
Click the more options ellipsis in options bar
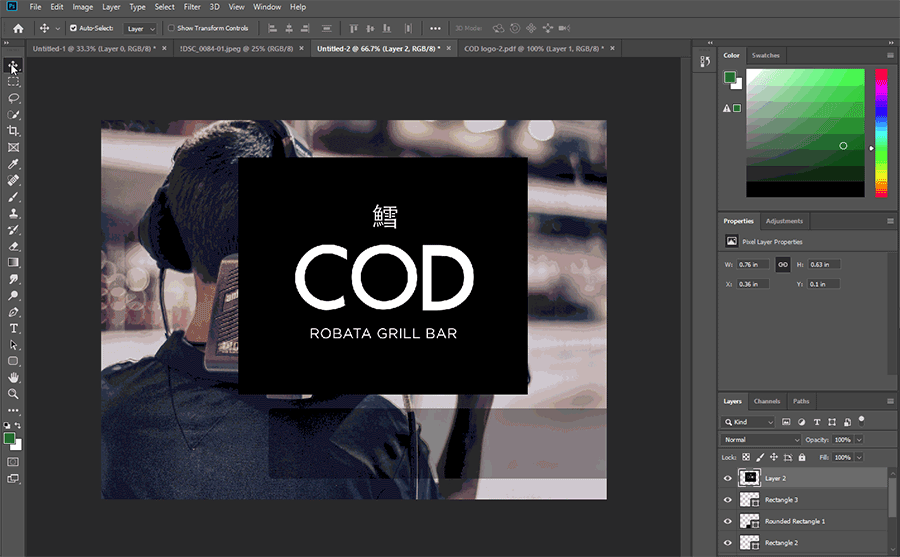(436, 28)
